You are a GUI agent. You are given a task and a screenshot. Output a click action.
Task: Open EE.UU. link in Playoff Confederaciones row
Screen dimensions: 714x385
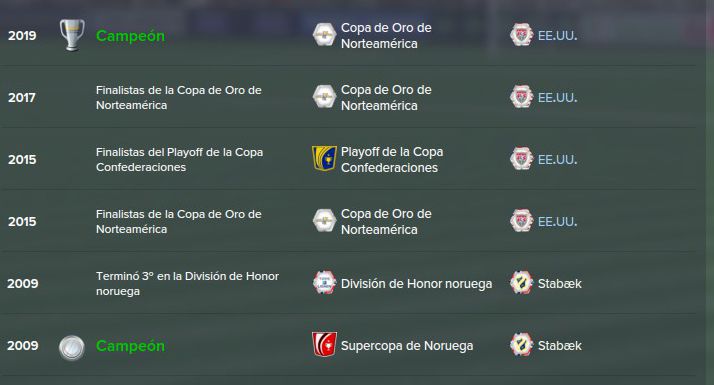(x=557, y=159)
